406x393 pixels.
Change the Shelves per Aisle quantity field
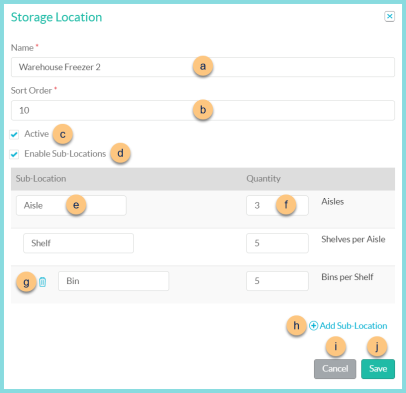pyautogui.click(x=277, y=243)
